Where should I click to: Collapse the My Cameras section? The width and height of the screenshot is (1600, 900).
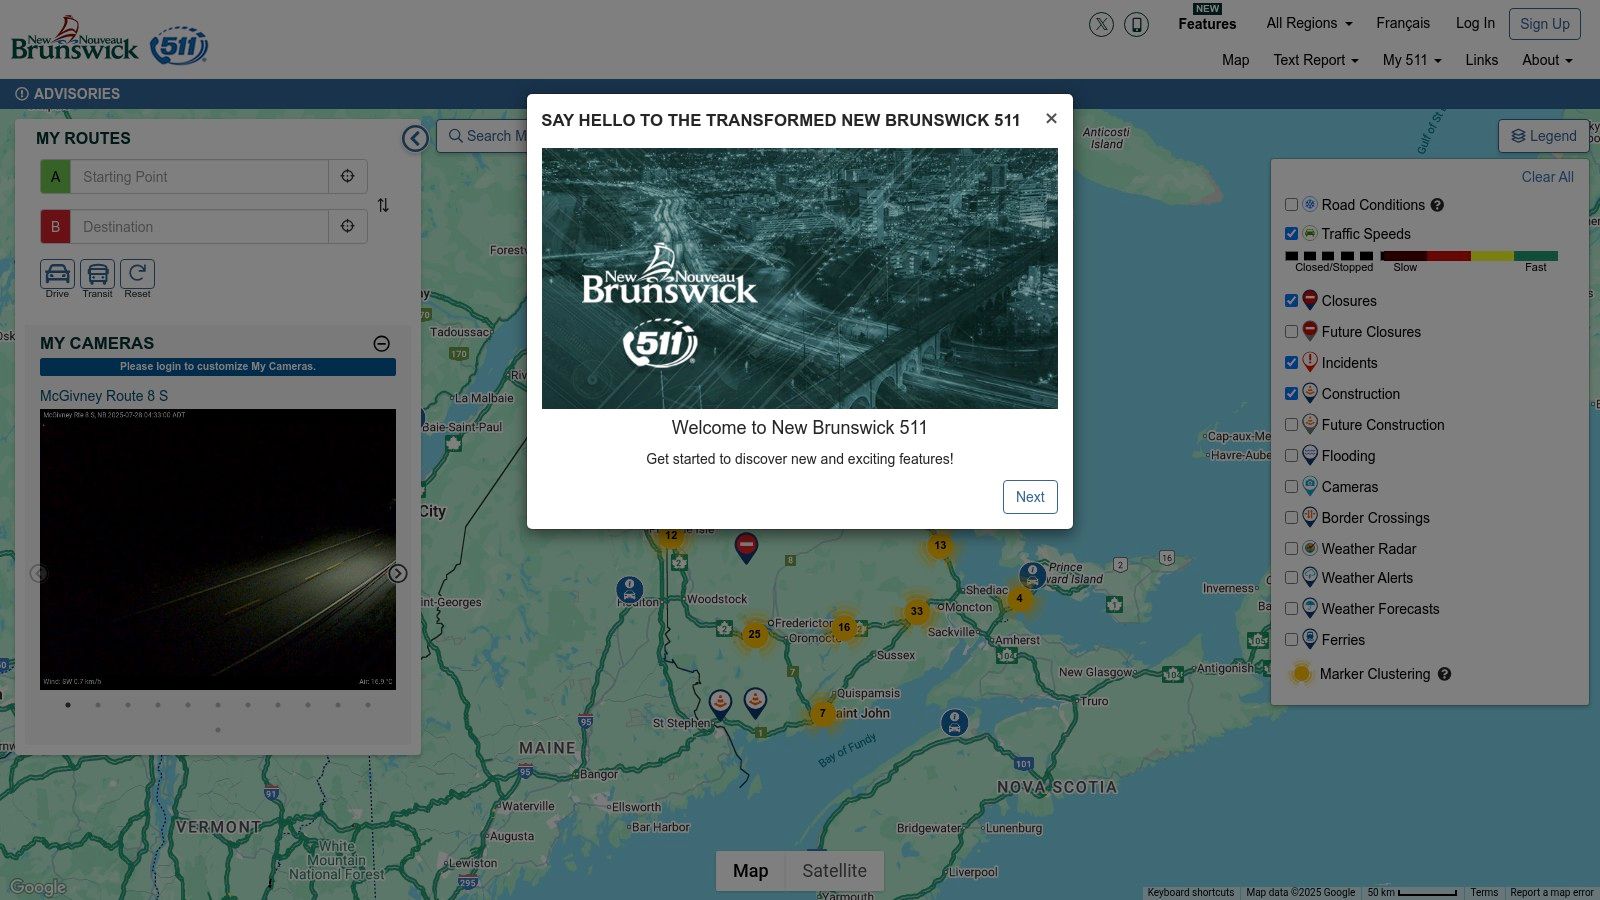(381, 343)
